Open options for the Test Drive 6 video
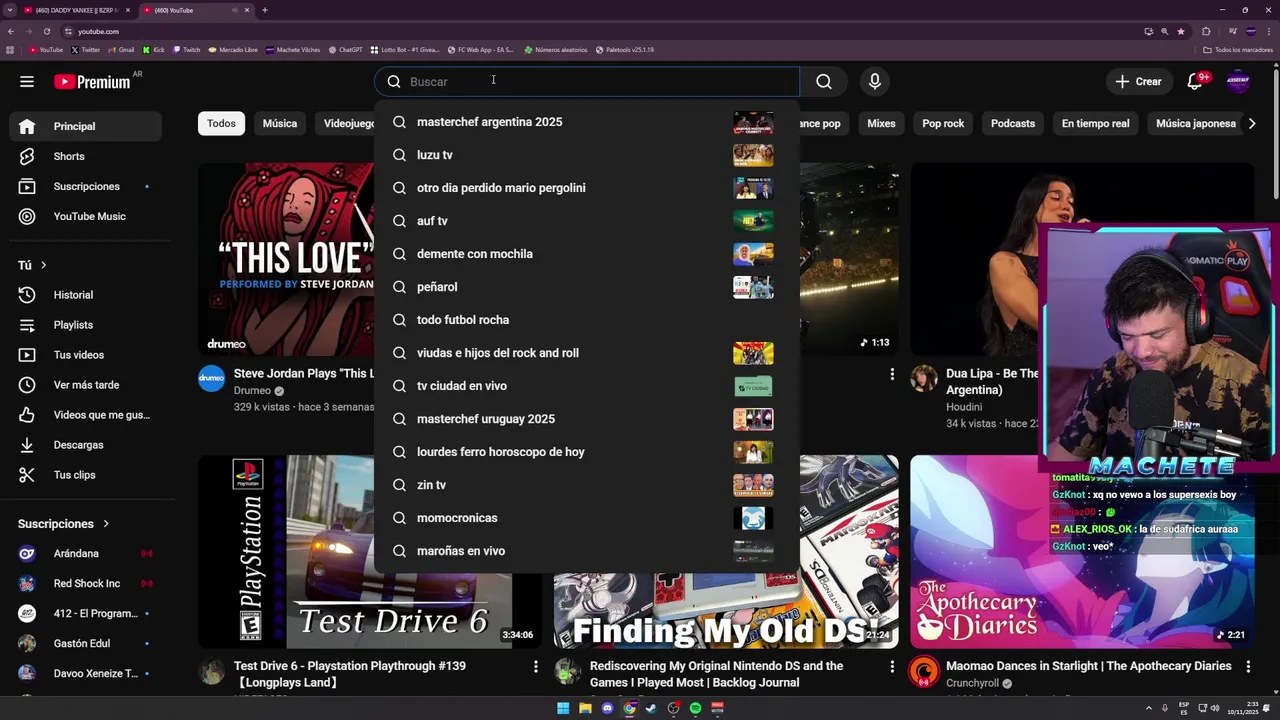The height and width of the screenshot is (720, 1280). tap(536, 666)
